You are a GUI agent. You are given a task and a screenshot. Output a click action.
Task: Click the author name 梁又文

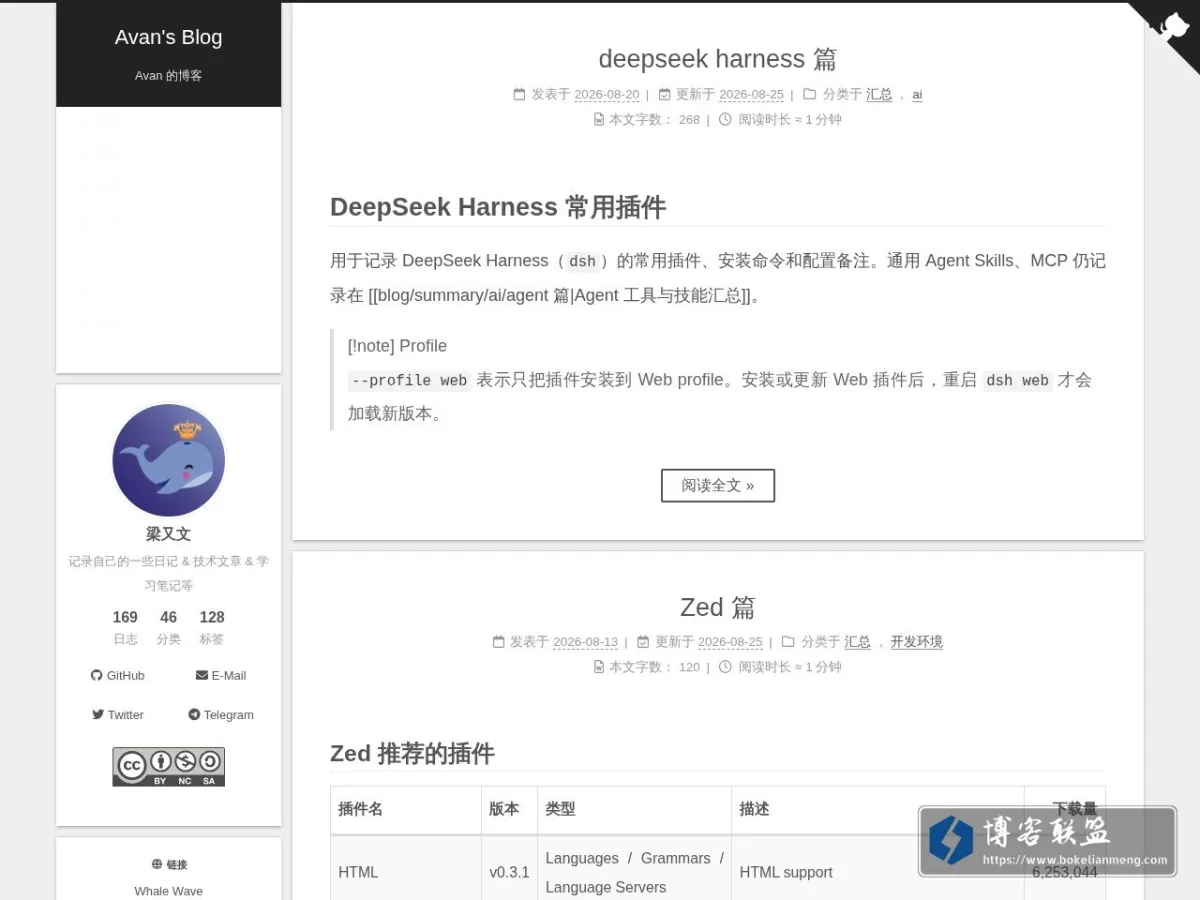(168, 534)
